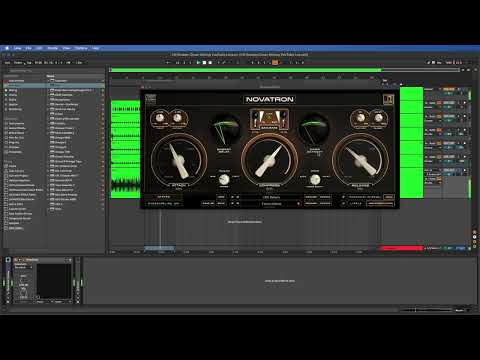Open the Edit menu
The image size is (480, 360).
click(39, 48)
